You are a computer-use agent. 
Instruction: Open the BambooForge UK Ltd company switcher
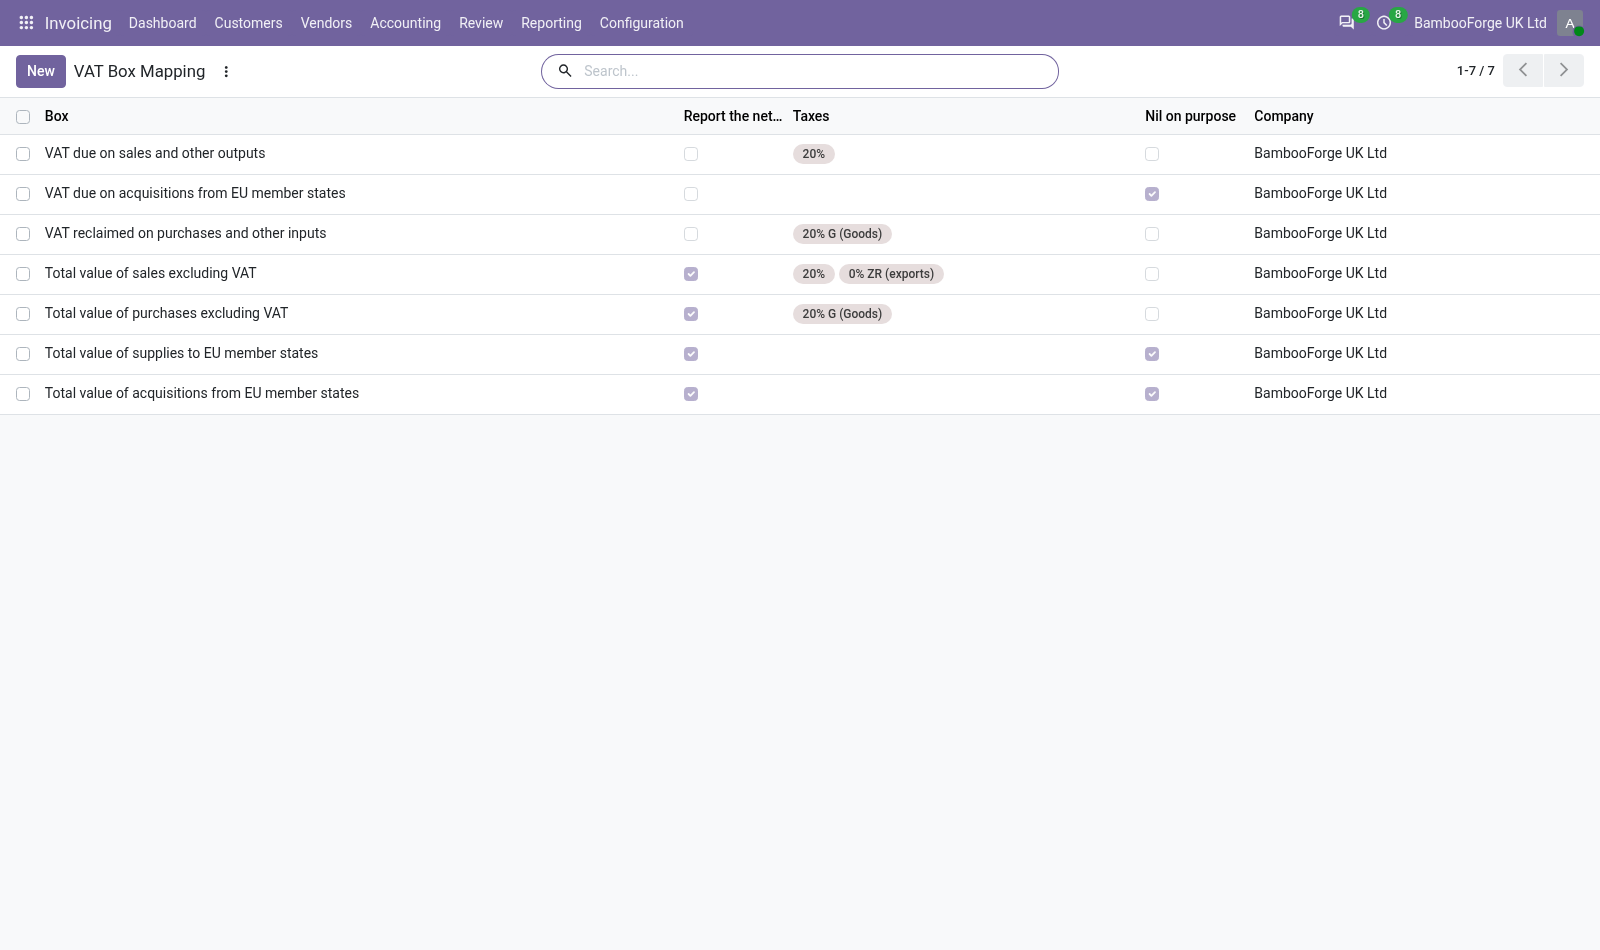[1480, 23]
